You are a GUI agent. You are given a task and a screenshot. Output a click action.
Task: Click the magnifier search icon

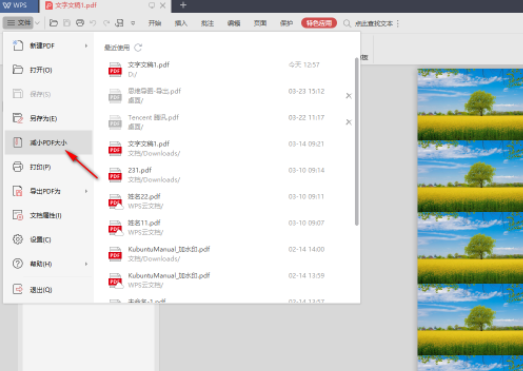[347, 23]
